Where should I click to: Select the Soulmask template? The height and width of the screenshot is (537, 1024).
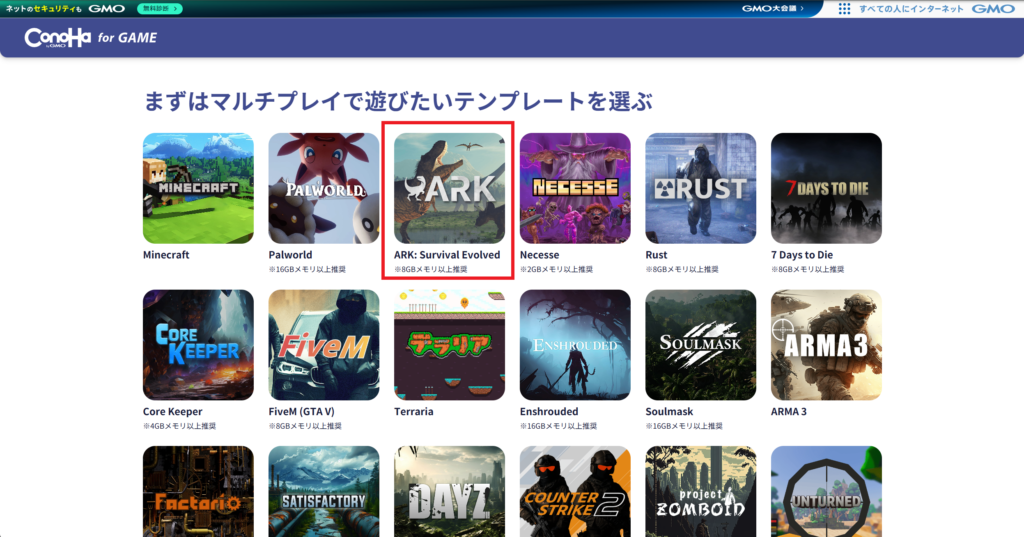700,344
